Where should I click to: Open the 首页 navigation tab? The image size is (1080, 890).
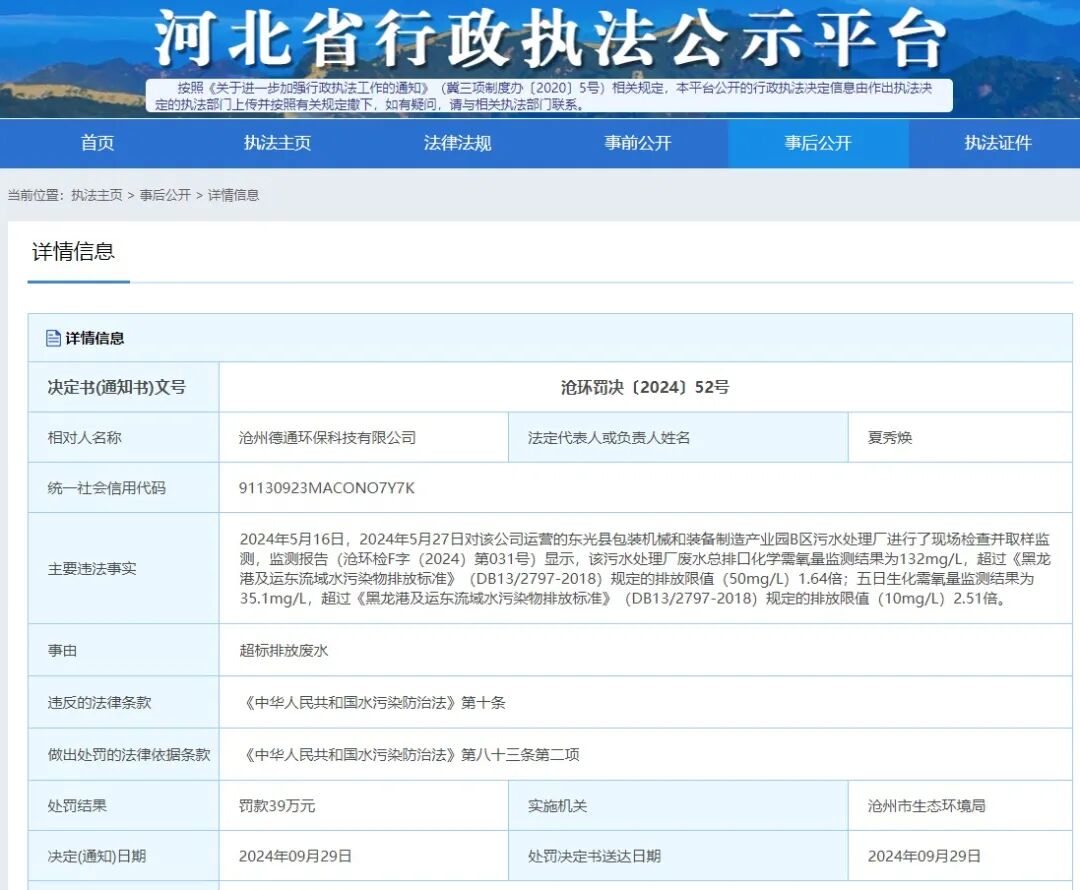click(x=97, y=143)
